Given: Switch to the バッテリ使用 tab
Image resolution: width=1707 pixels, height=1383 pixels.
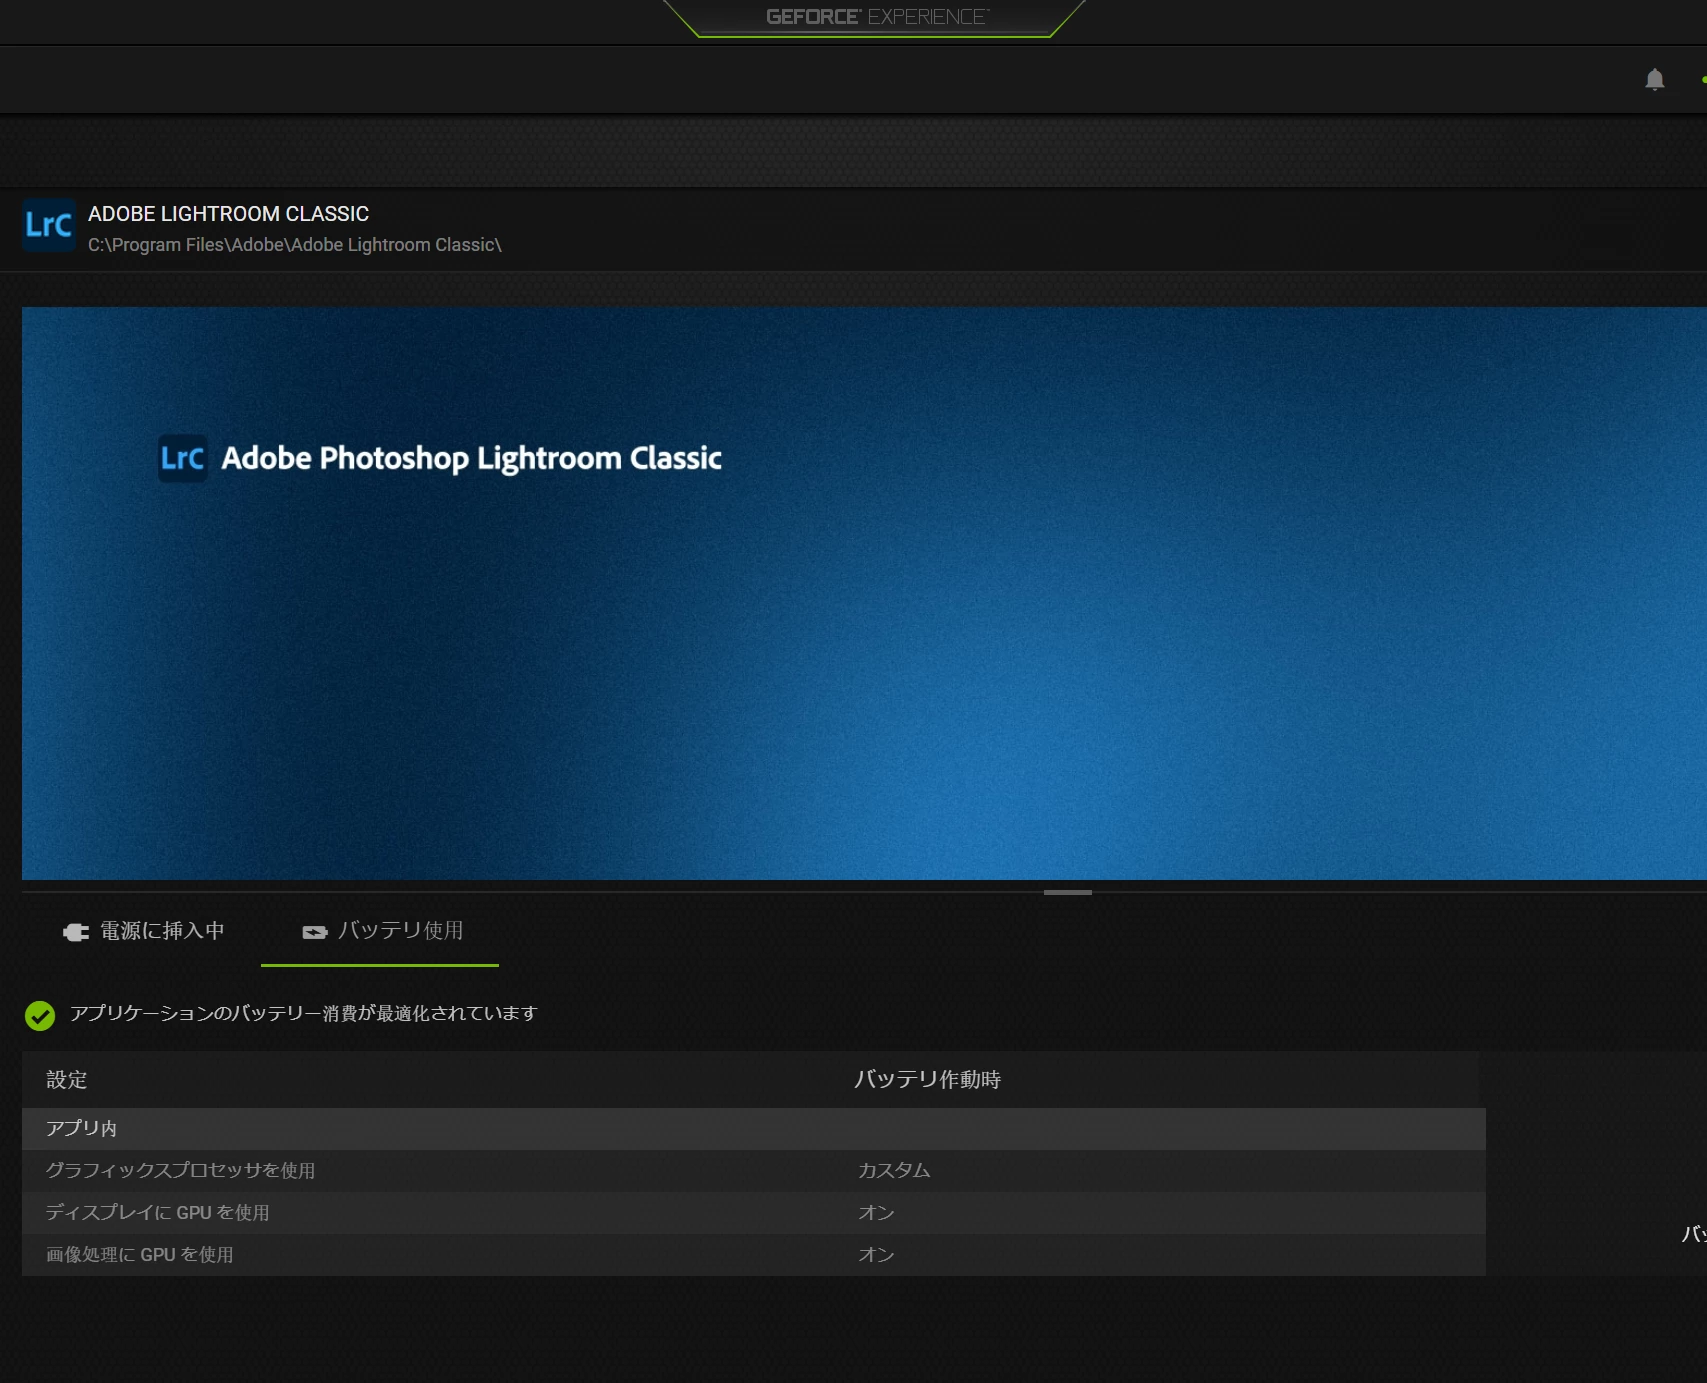Looking at the screenshot, I should [380, 931].
